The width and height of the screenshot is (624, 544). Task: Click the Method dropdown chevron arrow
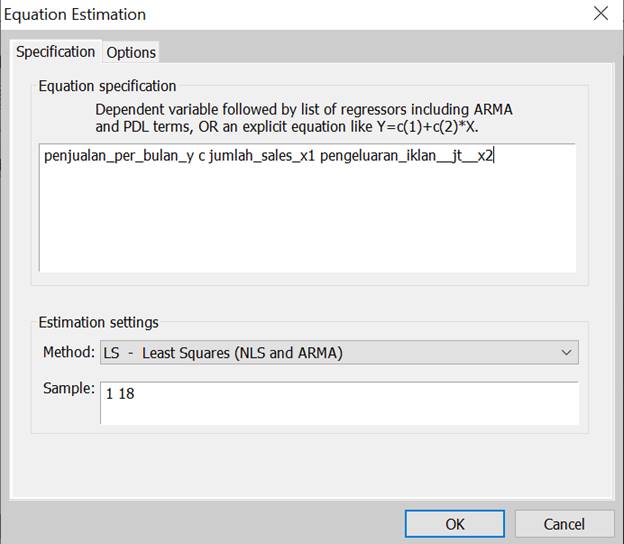(567, 352)
